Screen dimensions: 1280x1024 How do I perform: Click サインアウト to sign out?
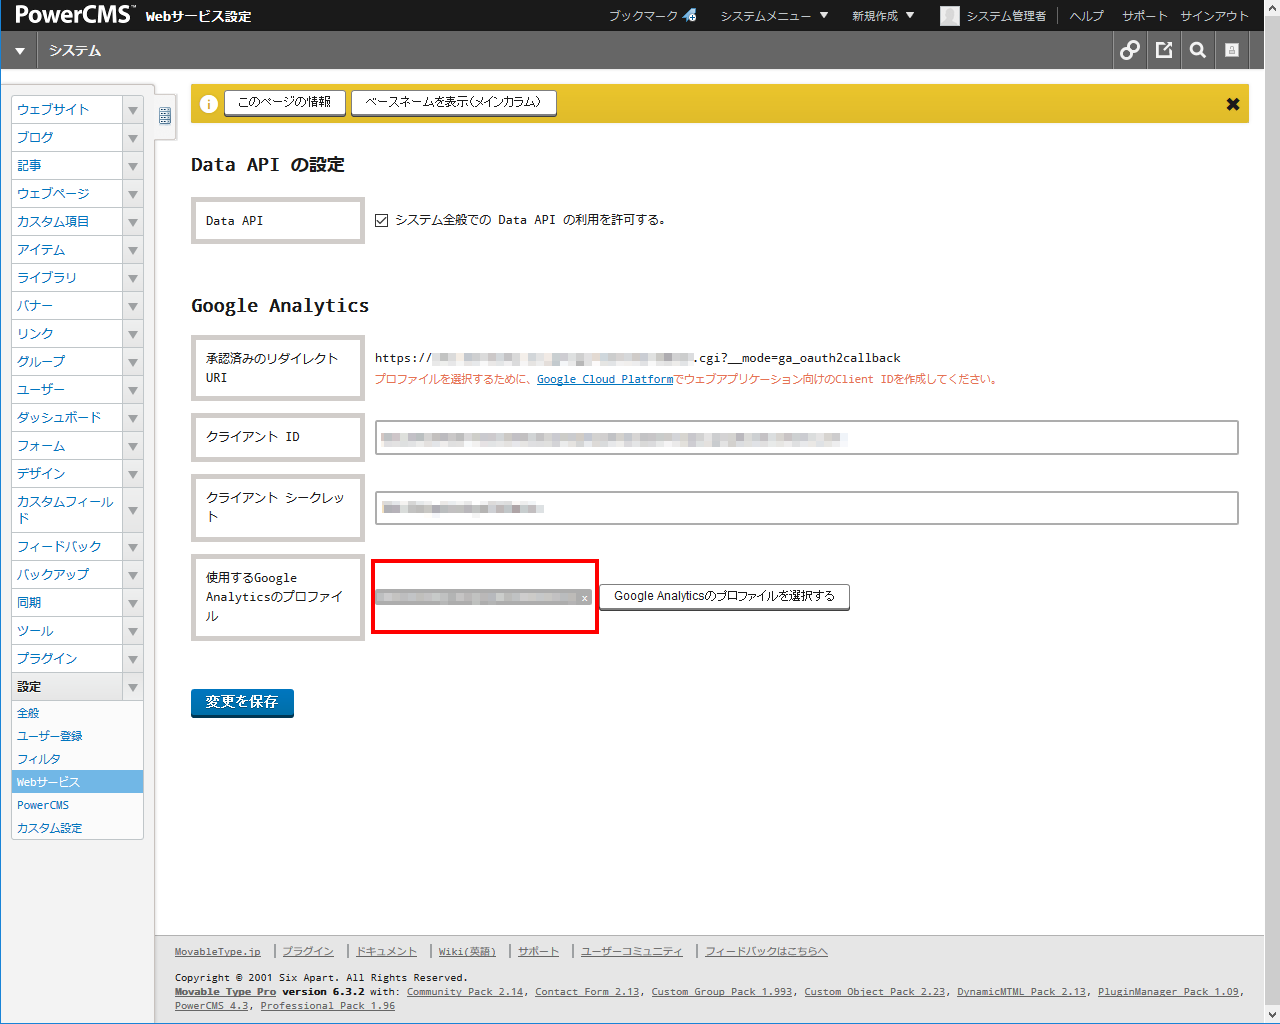pyautogui.click(x=1214, y=16)
